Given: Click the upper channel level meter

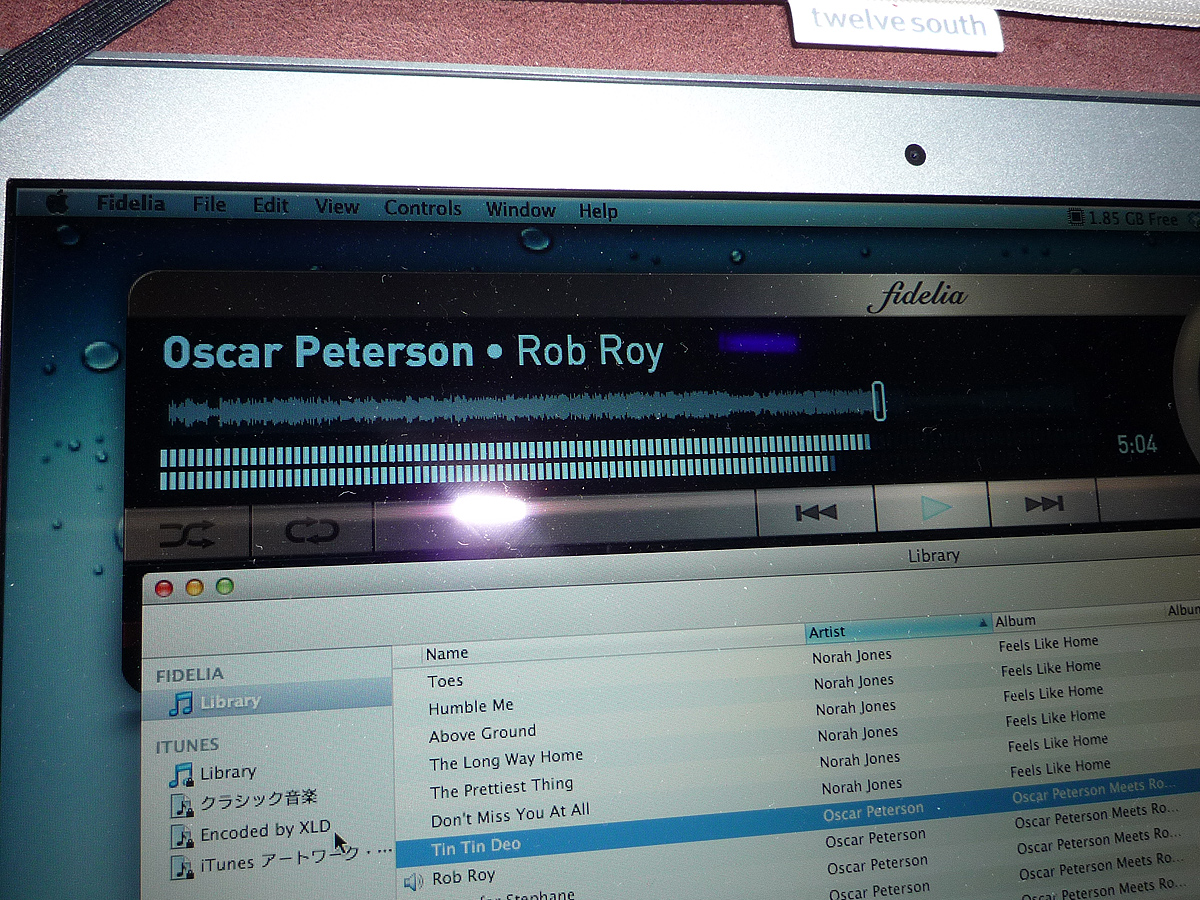Looking at the screenshot, I should [x=515, y=451].
